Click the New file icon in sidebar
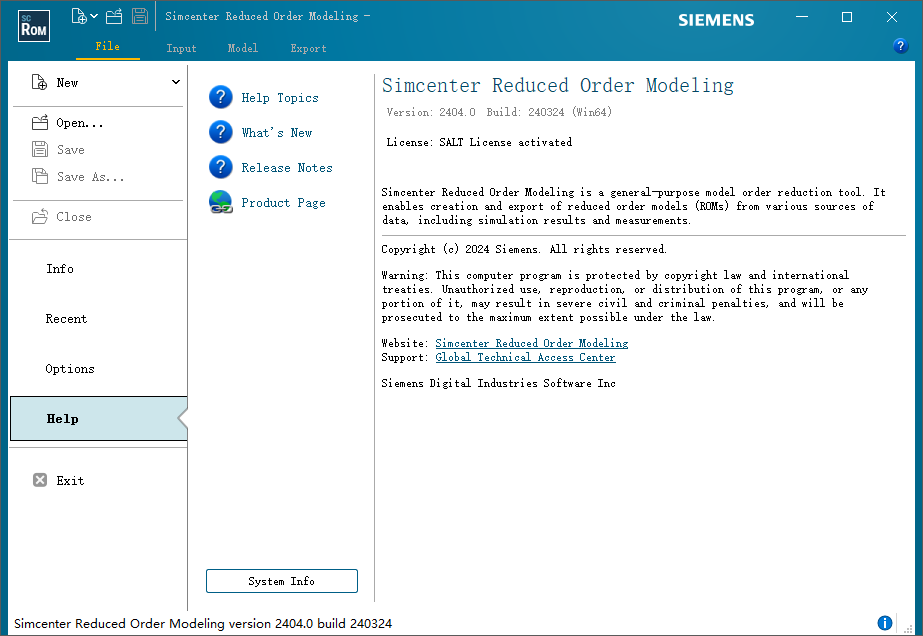This screenshot has height=636, width=923. click(39, 82)
